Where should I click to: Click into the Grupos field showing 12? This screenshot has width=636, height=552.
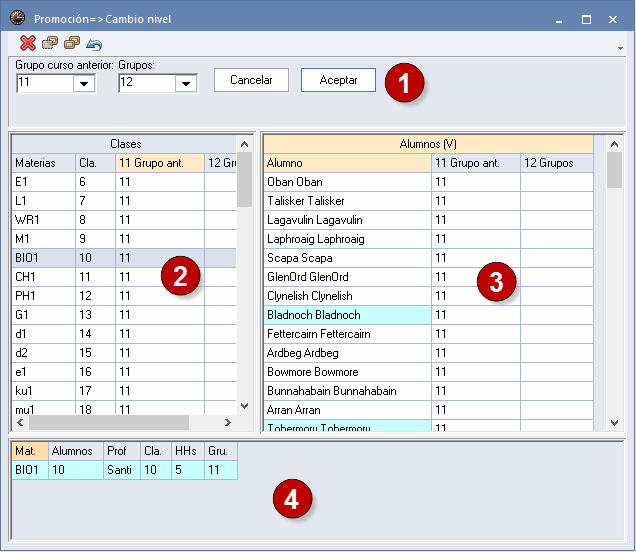tap(147, 84)
